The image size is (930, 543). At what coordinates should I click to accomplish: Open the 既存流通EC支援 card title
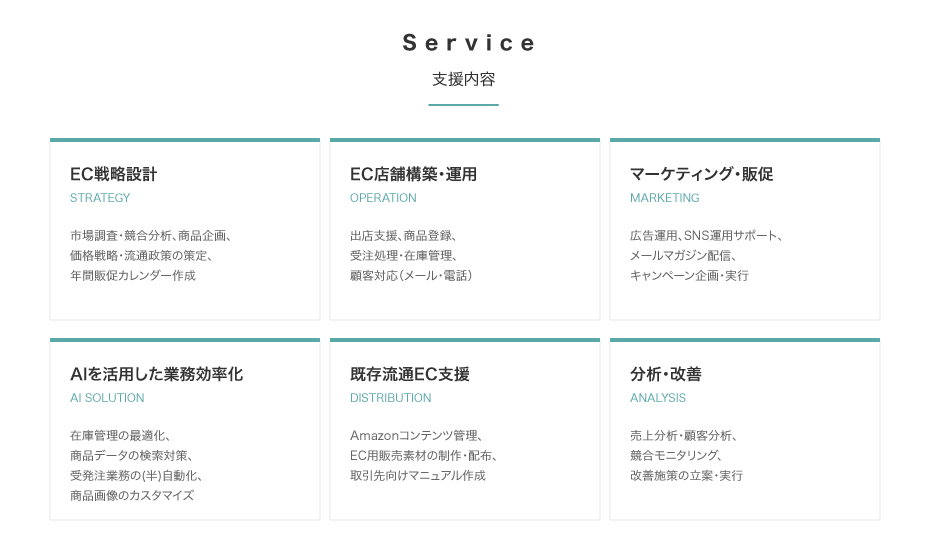pyautogui.click(x=409, y=374)
